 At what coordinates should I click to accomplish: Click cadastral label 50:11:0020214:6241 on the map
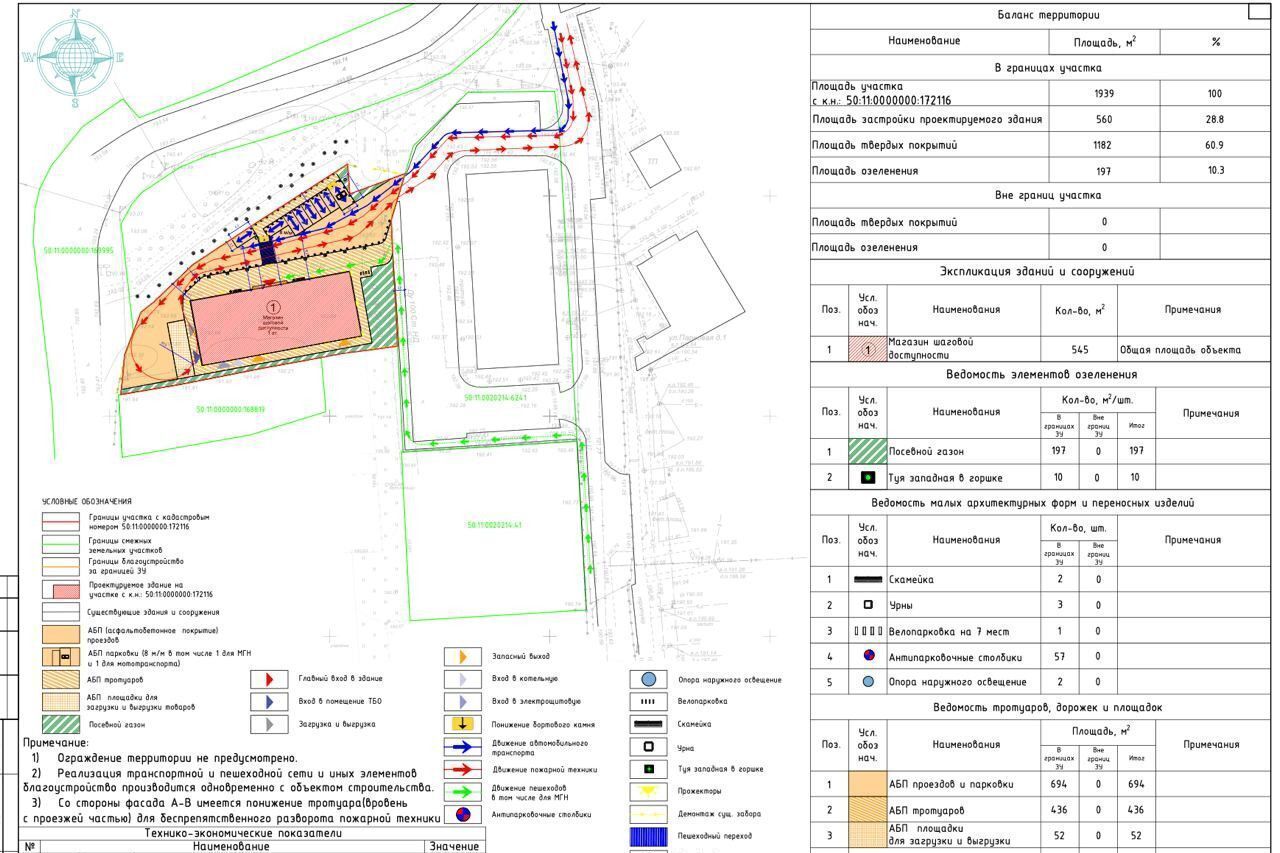tap(496, 397)
